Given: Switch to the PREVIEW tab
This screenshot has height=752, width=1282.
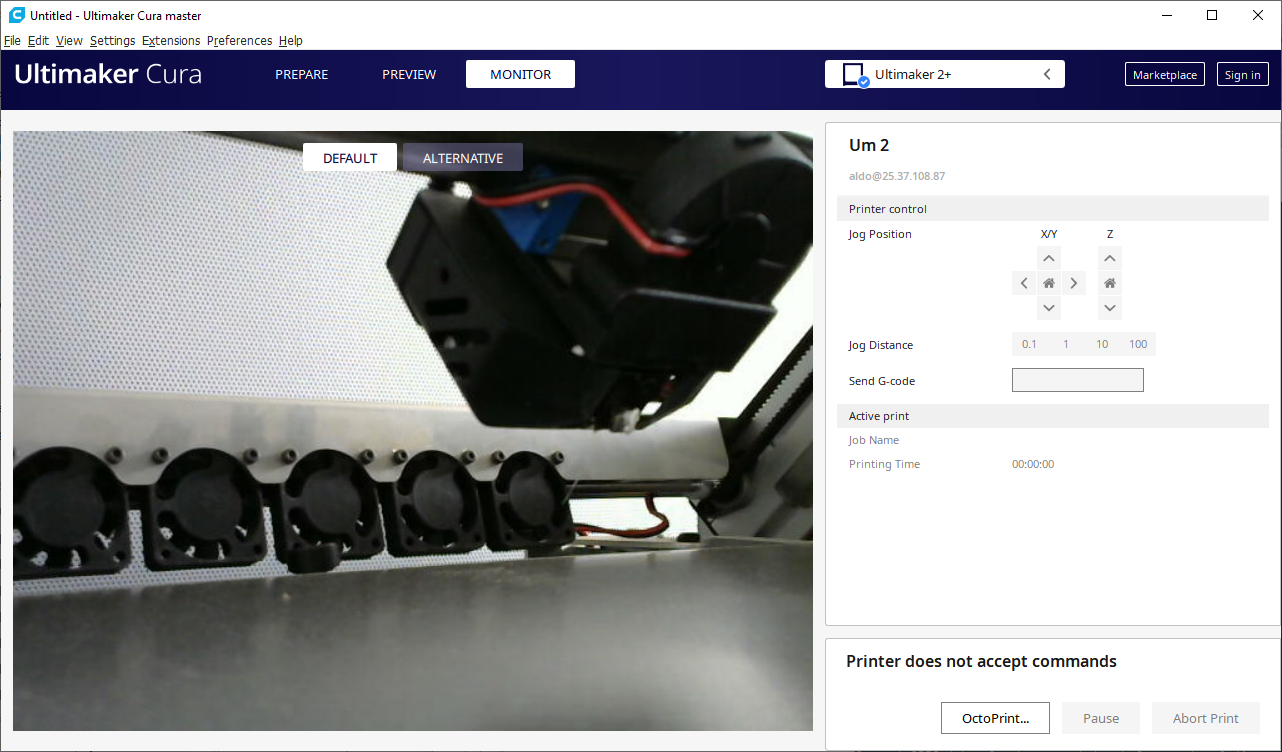Looking at the screenshot, I should [409, 73].
